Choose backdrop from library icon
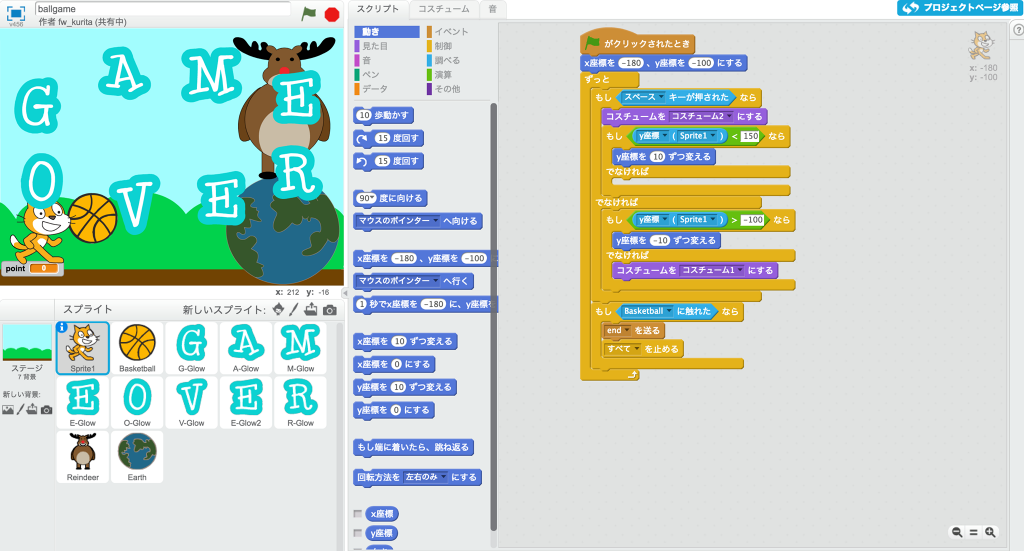The height and width of the screenshot is (551, 1024). click(8, 410)
